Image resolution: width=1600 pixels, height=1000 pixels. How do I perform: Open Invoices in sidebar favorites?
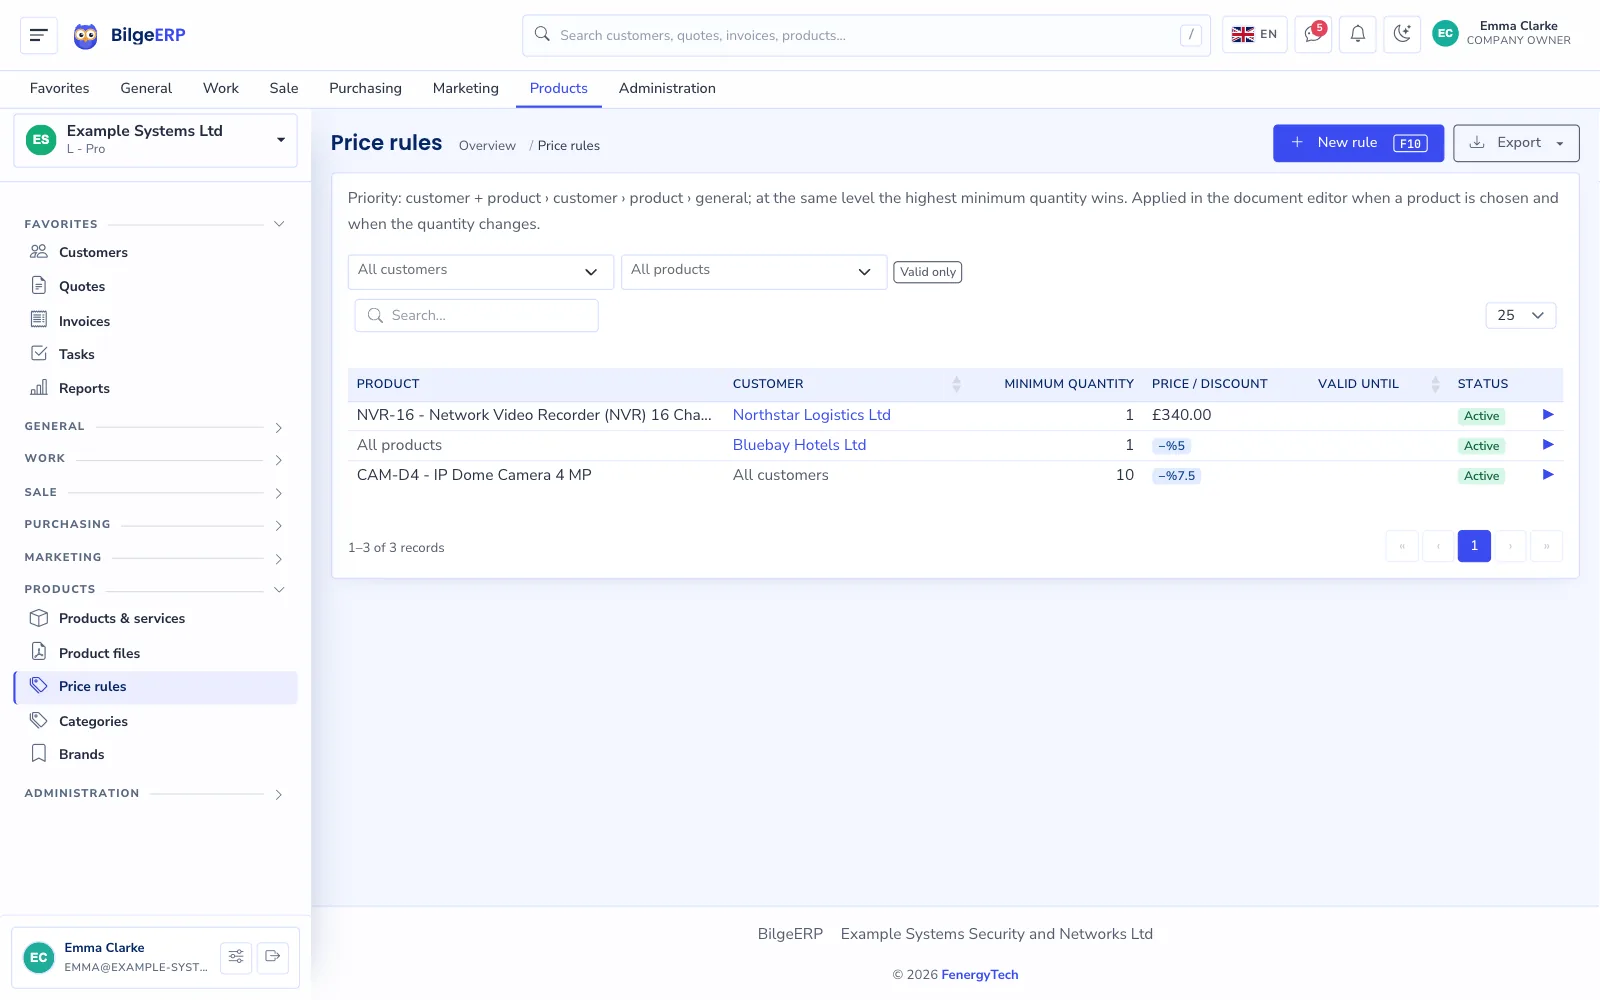coord(155,321)
